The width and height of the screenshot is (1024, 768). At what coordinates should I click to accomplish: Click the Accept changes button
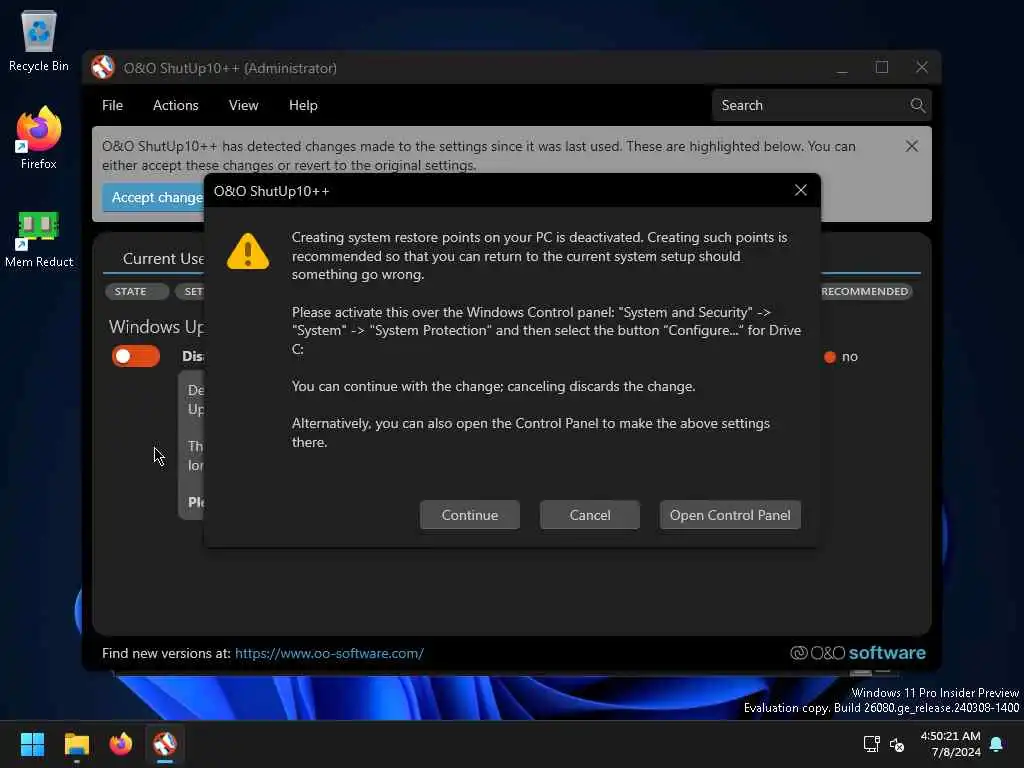[154, 197]
